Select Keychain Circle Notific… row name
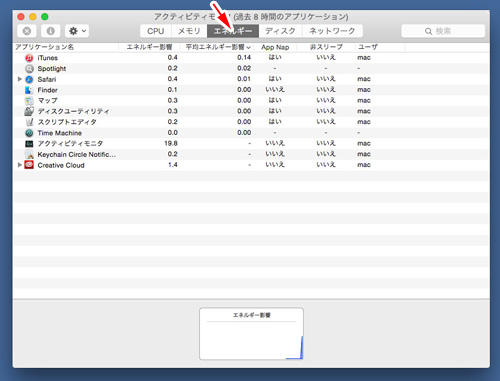Screen dimensions: 500x381 click(77, 154)
